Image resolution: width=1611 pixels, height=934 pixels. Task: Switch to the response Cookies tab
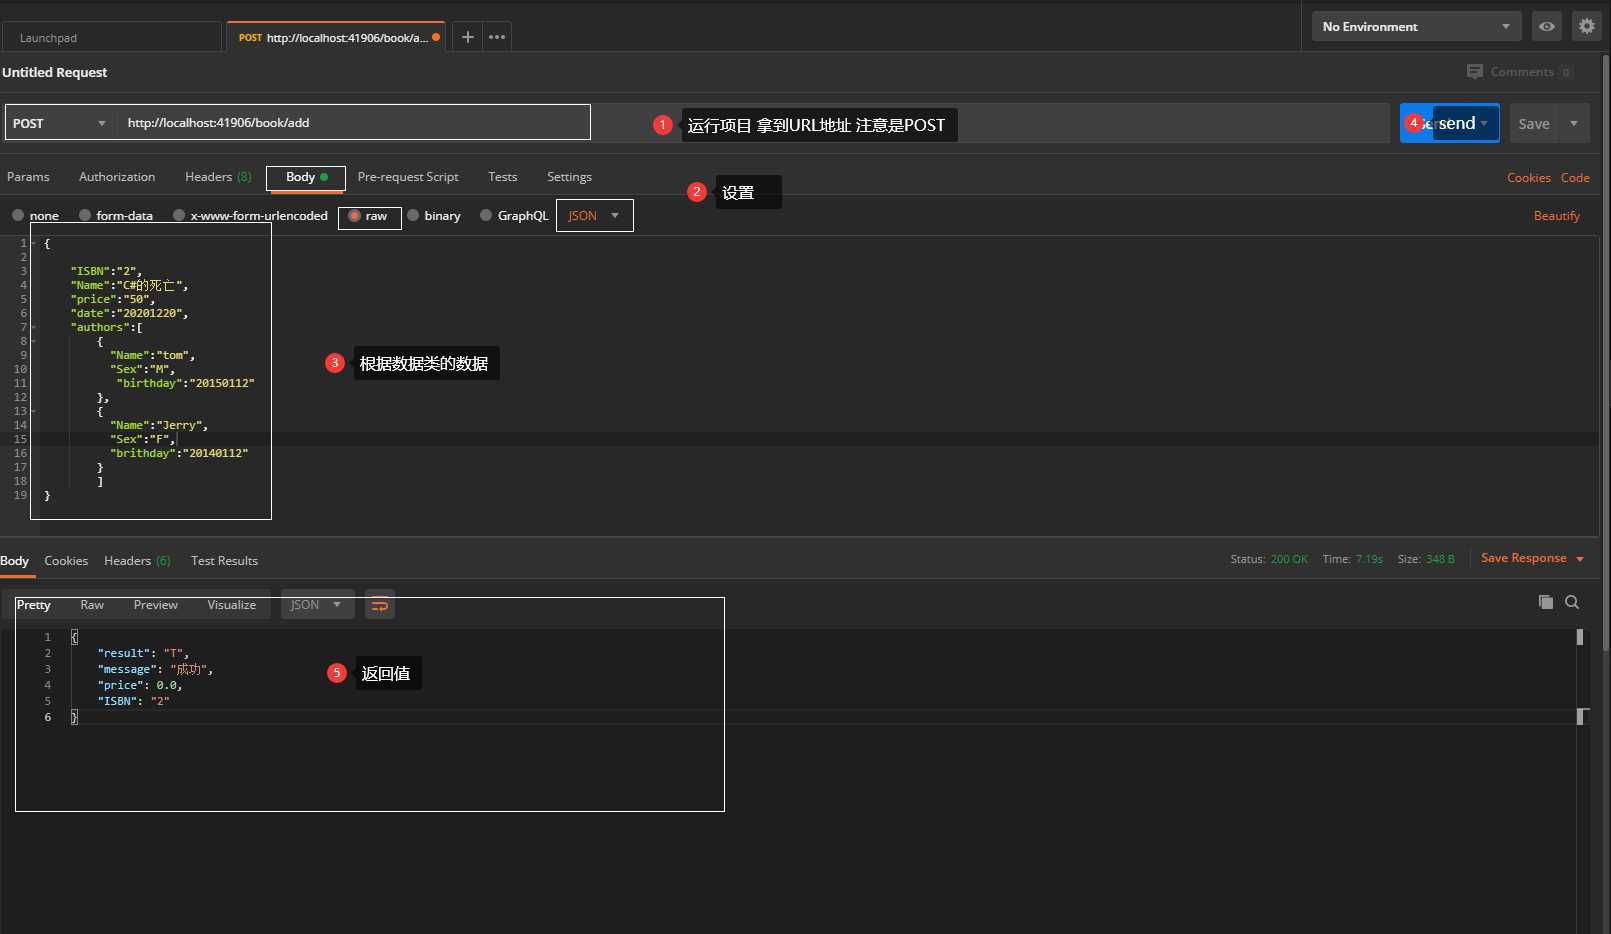(66, 561)
